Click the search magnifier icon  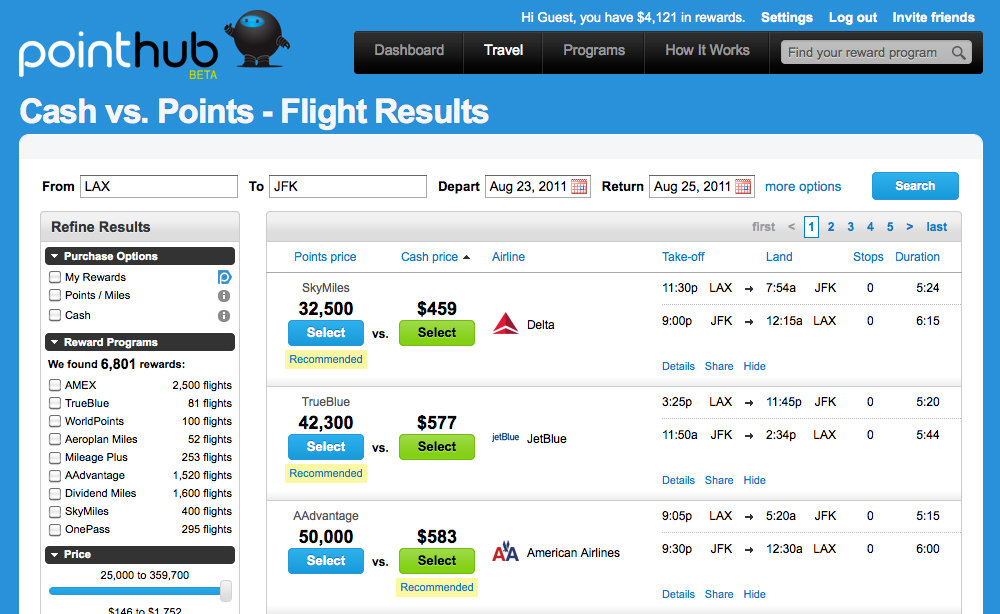pos(958,52)
